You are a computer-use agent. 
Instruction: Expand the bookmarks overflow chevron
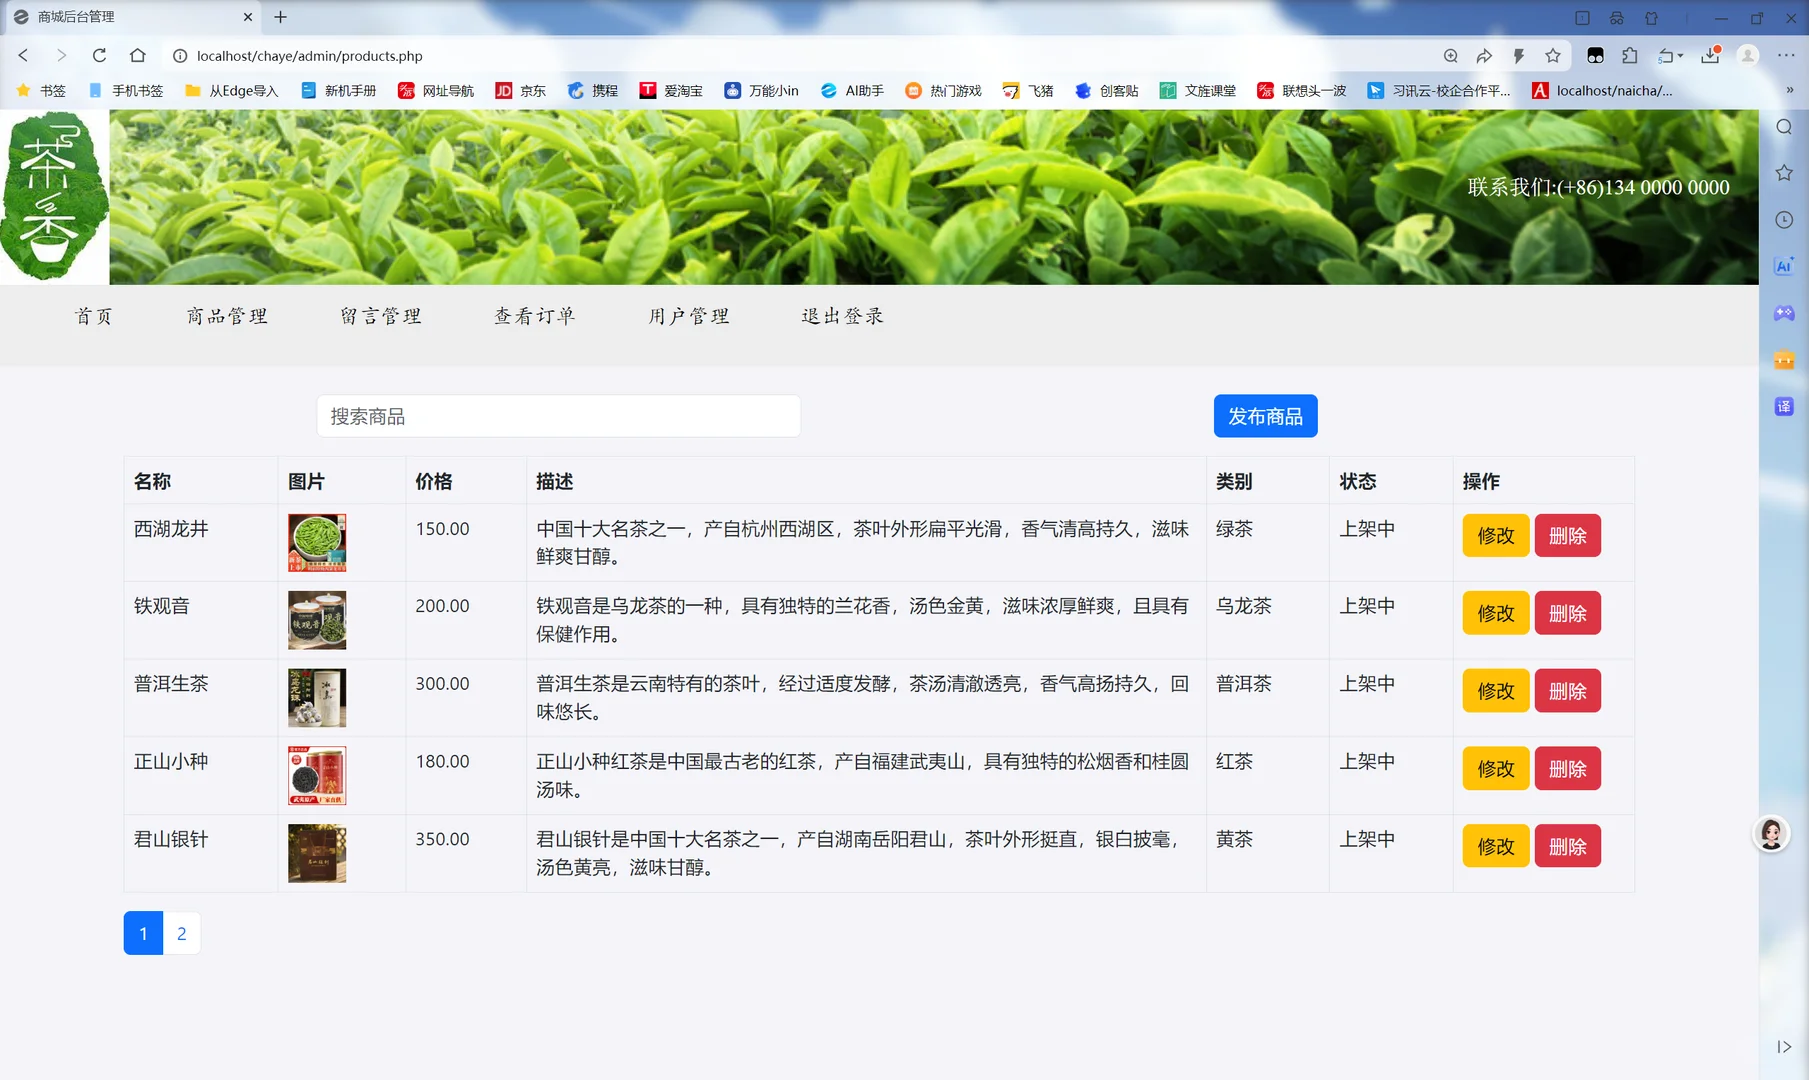click(x=1790, y=90)
